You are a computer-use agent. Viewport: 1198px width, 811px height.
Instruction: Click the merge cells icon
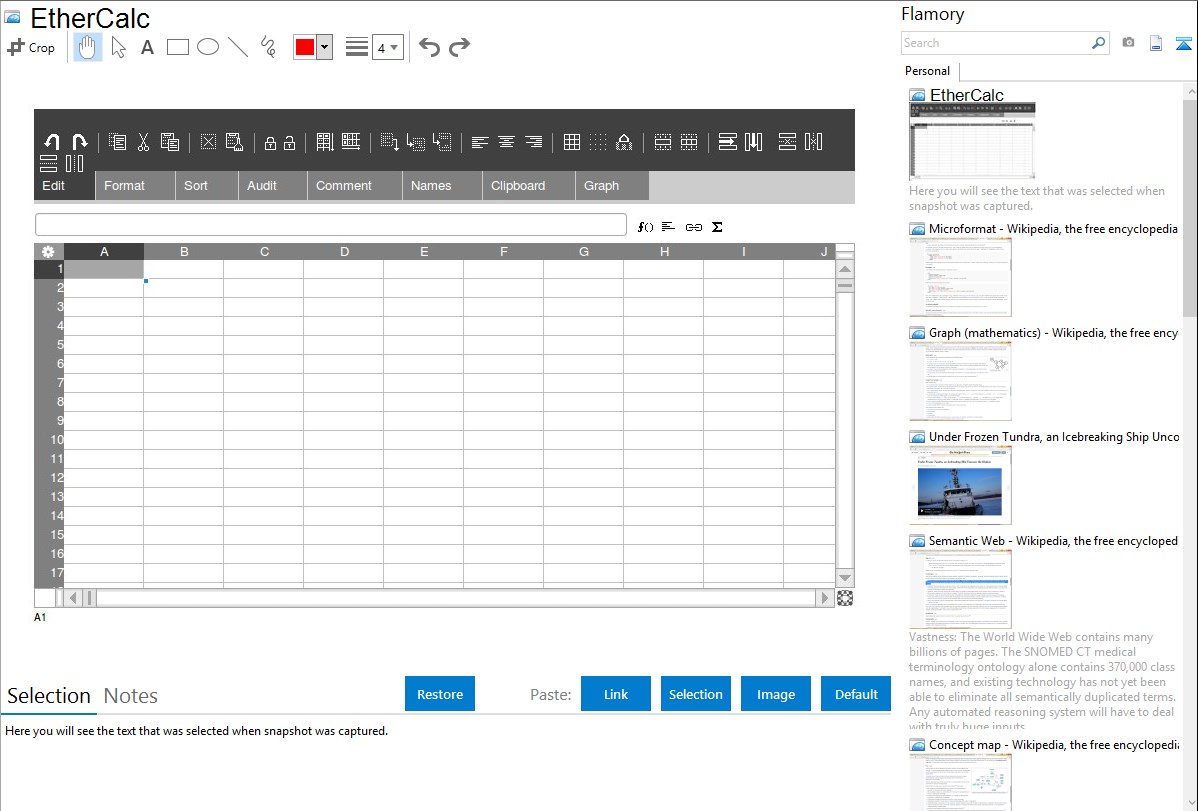point(662,141)
